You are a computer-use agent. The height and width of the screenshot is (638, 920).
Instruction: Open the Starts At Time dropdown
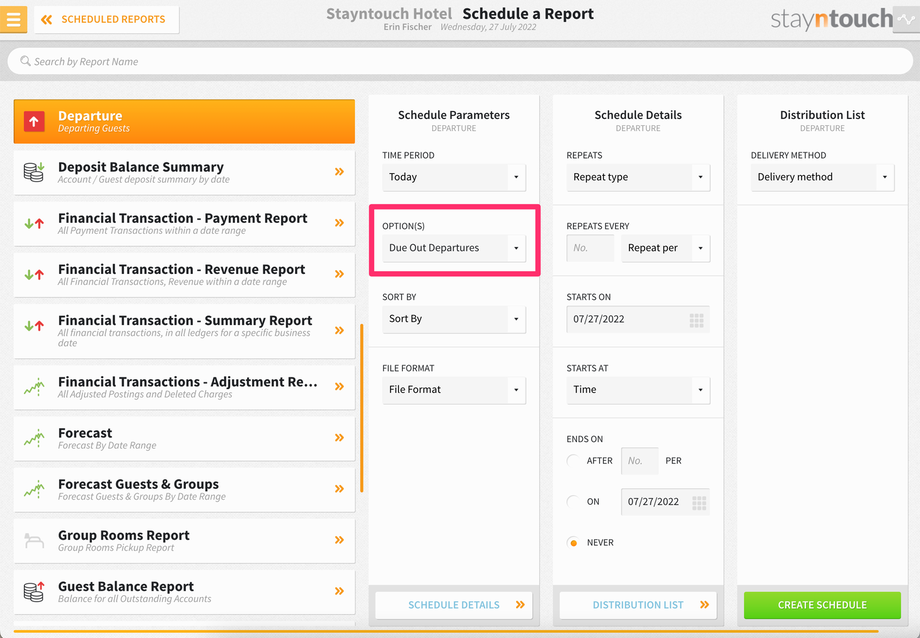(638, 390)
